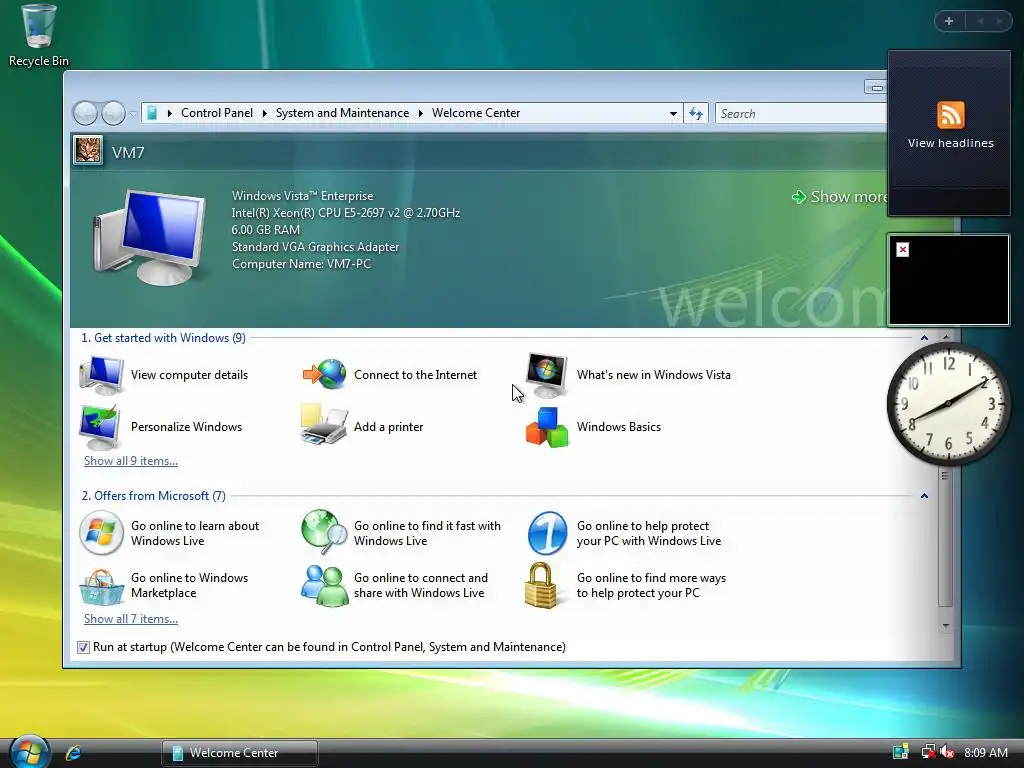Click the Windows Basics label
The image size is (1024, 768).
point(618,427)
